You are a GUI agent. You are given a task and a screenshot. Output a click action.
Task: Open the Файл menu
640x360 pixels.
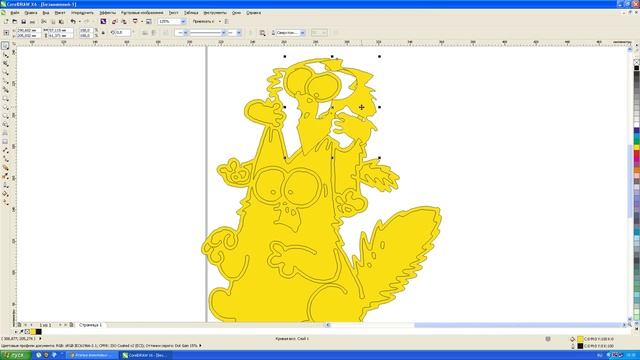click(x=15, y=13)
